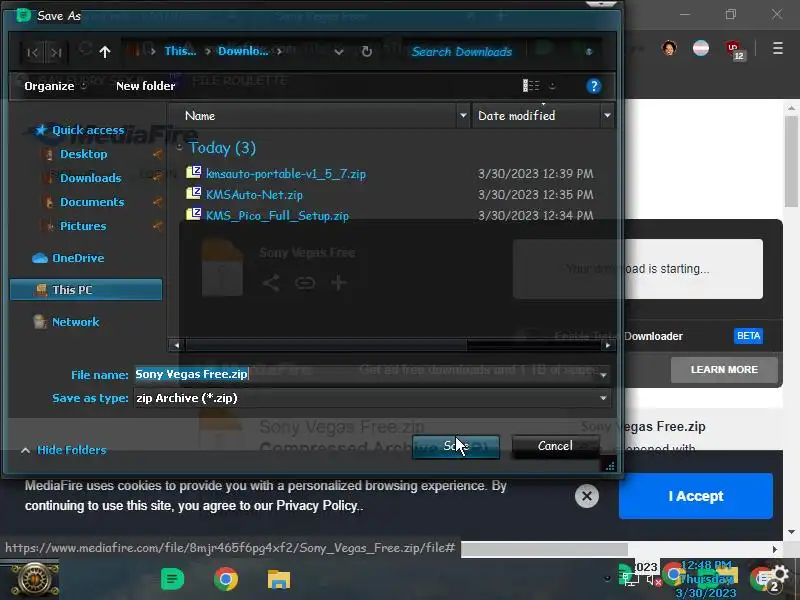The image size is (800, 600).
Task: Open Downloads in the sidebar
Action: click(x=91, y=178)
